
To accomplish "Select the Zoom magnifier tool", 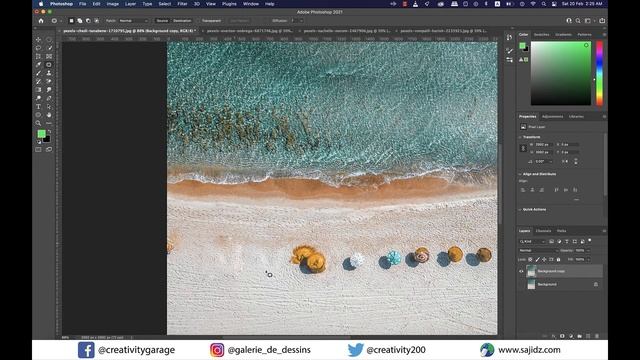I will pos(38,123).
